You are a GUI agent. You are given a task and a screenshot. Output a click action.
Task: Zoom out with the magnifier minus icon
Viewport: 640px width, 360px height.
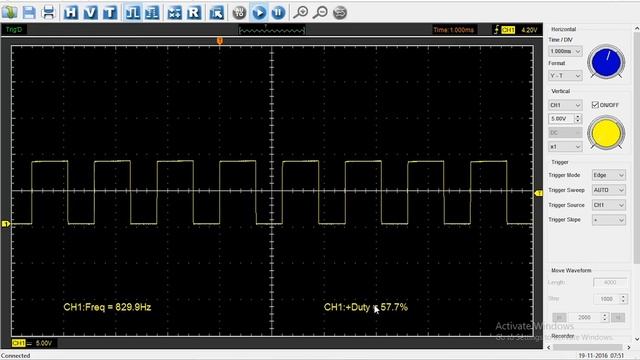(320, 13)
